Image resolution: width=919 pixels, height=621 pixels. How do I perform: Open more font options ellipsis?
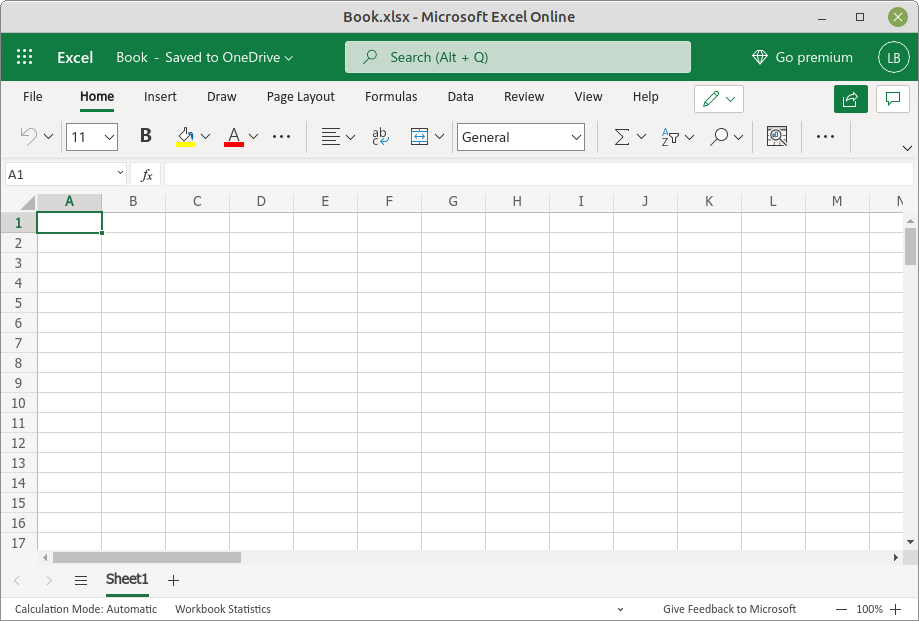[x=281, y=137]
